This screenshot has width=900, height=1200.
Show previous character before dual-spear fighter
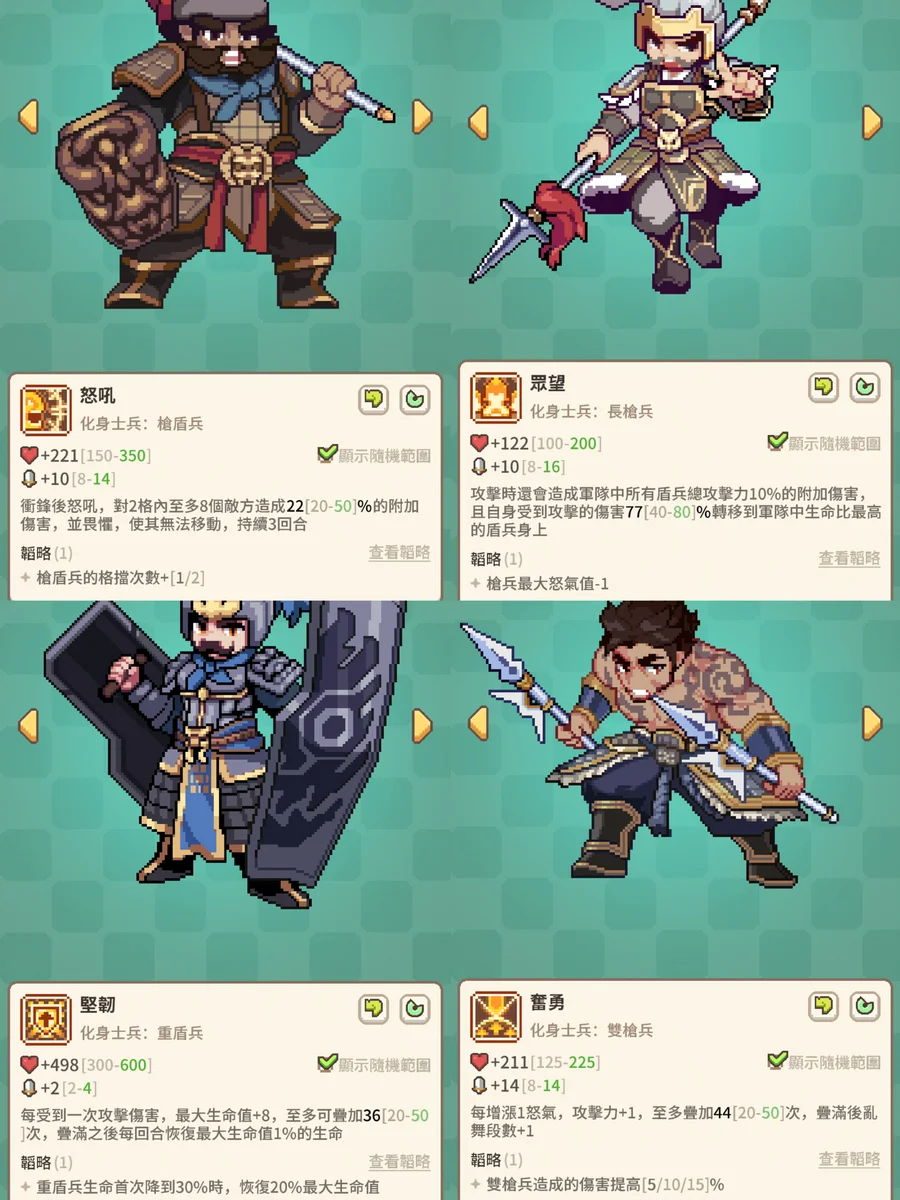[478, 722]
